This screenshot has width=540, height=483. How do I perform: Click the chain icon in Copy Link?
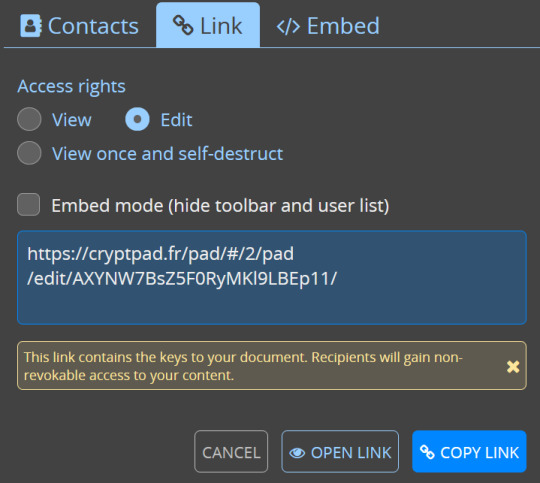pyautogui.click(x=427, y=452)
